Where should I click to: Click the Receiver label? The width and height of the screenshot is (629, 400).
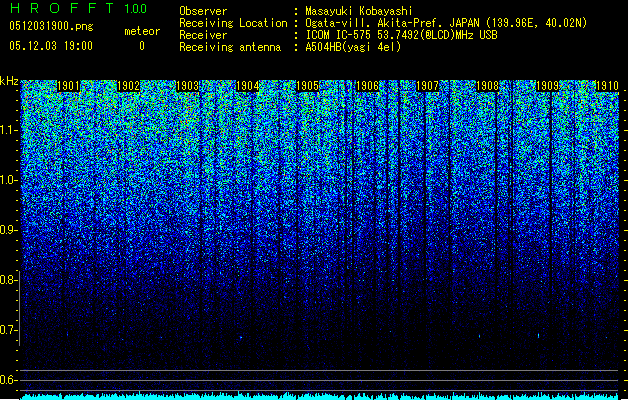(x=203, y=35)
